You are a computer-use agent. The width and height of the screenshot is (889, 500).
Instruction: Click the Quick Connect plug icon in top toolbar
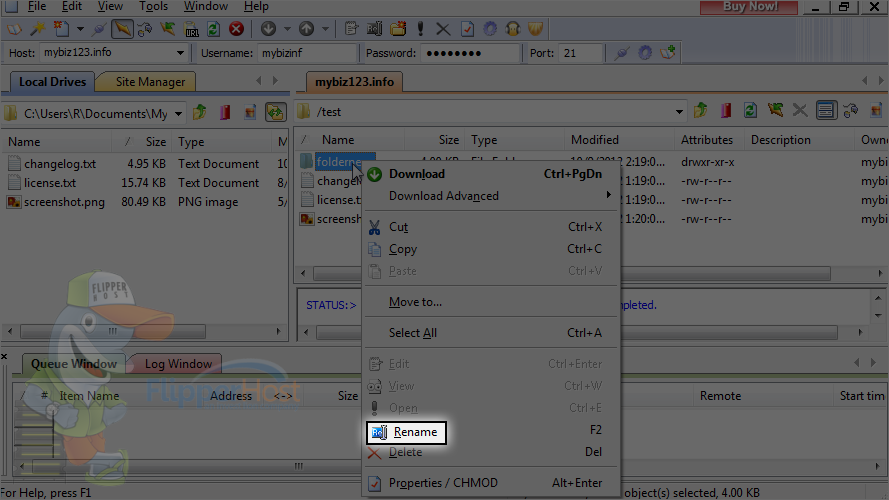tap(99, 28)
